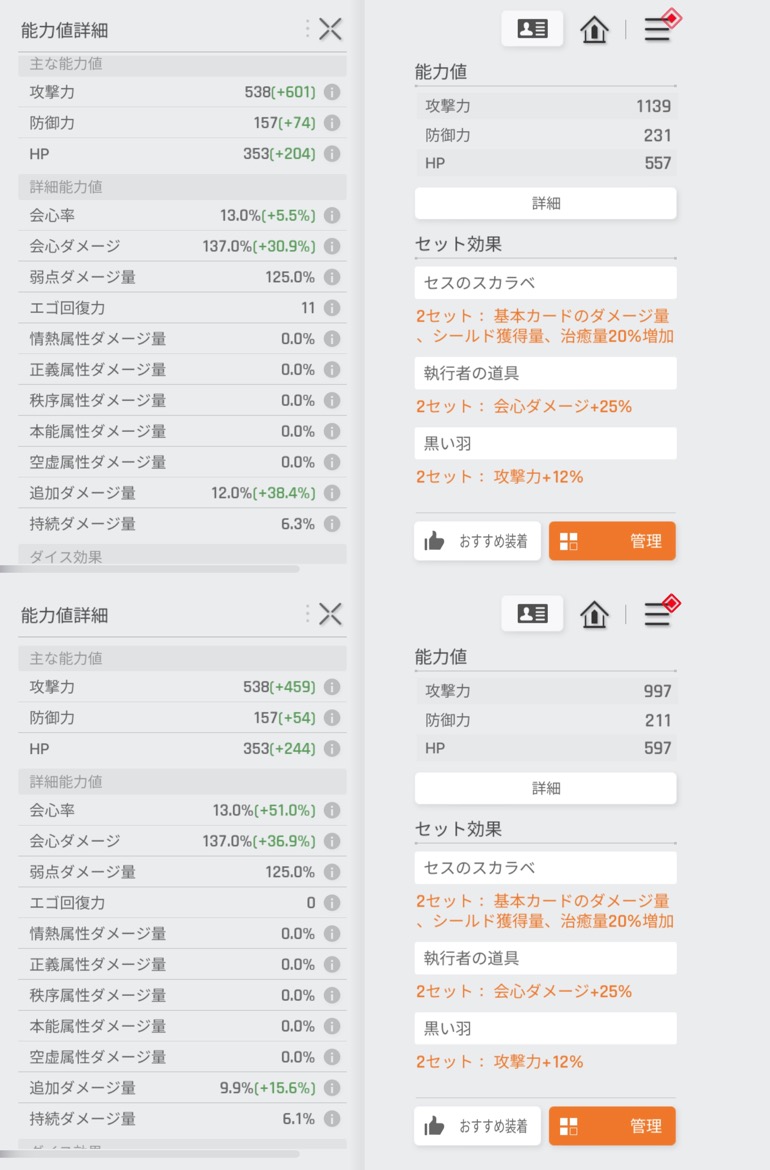Click info icon beside 攻撃力 538(+601)
770x1170 pixels.
pos(332,92)
